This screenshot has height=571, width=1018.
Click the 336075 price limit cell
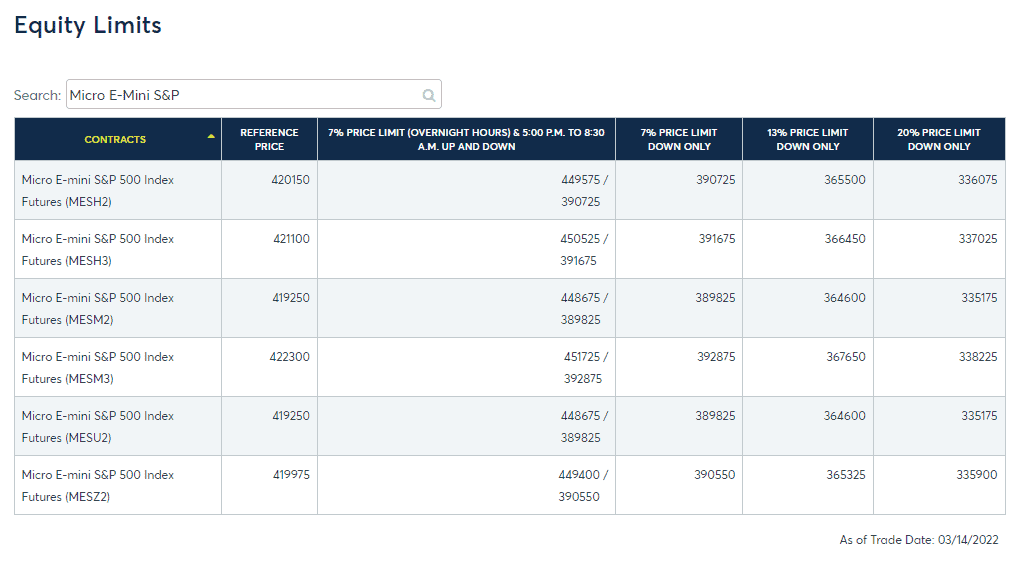(x=977, y=180)
